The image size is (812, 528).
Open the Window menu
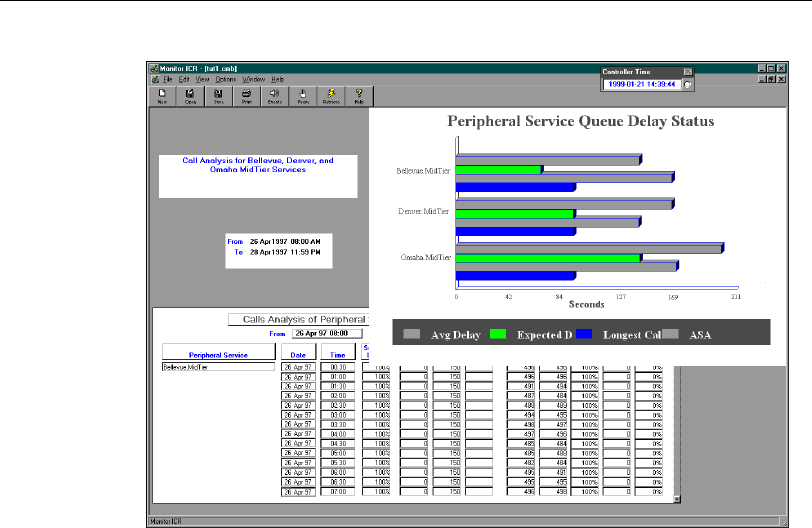pyautogui.click(x=253, y=78)
